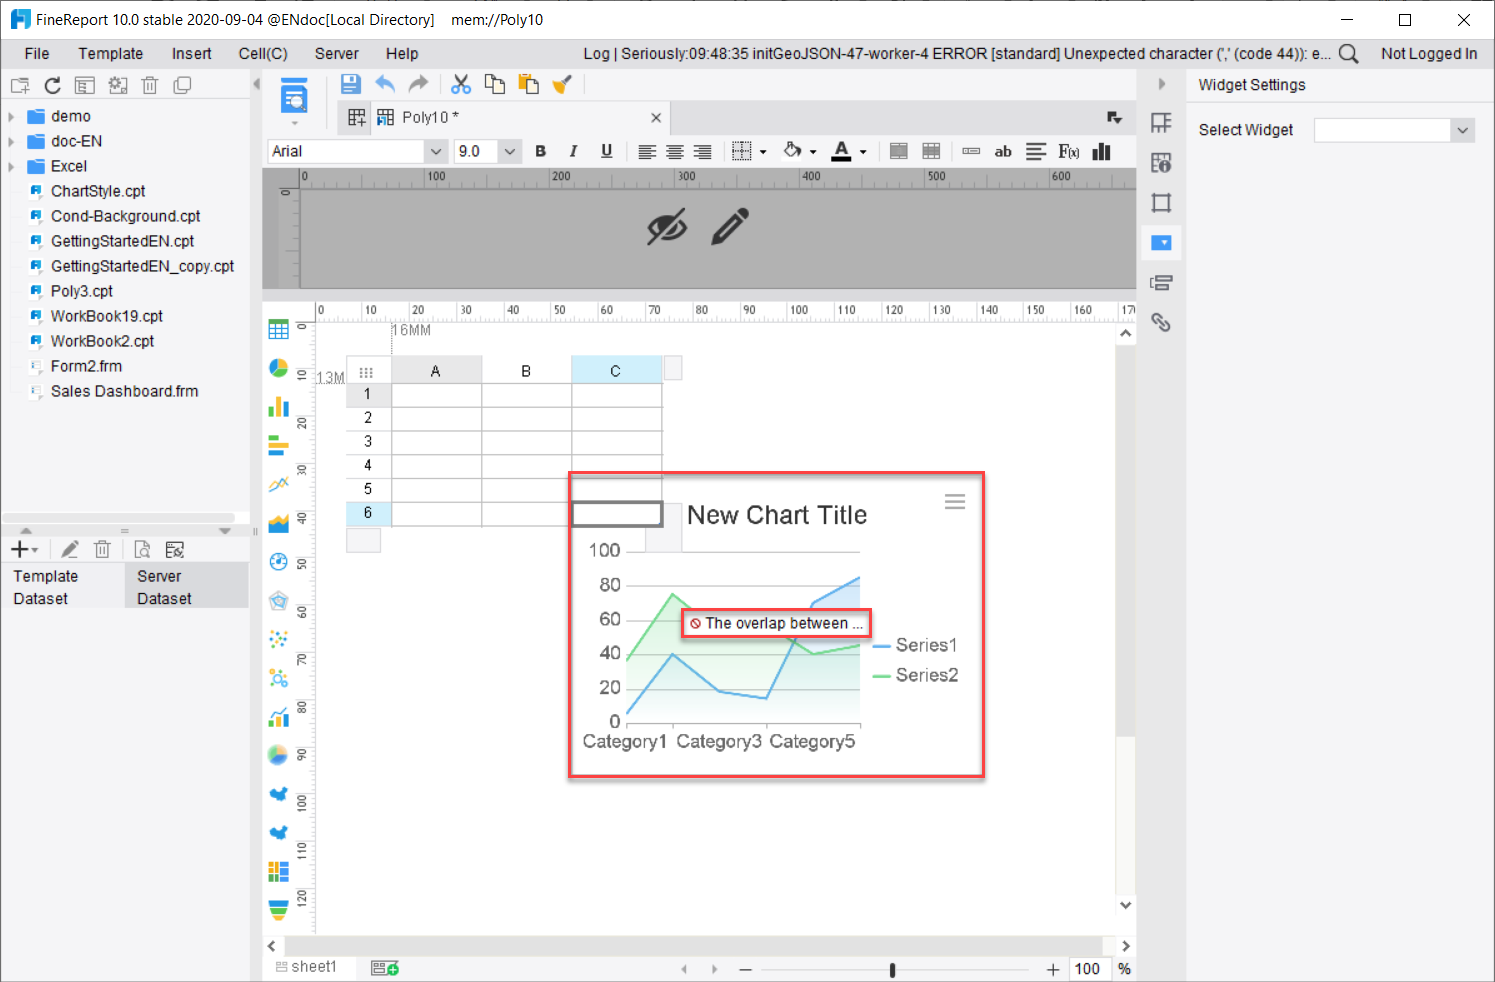This screenshot has height=982, width=1495.
Task: Click the zoom slider handle
Action: [892, 969]
